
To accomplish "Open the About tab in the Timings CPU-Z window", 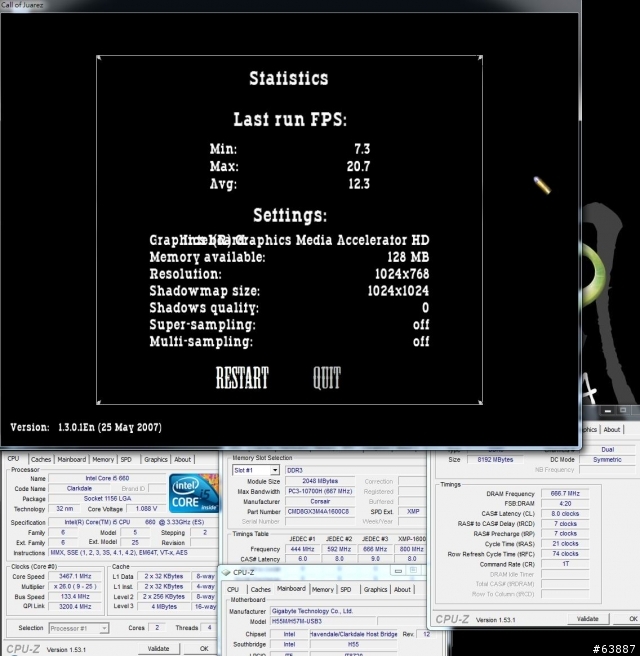I will [612, 429].
